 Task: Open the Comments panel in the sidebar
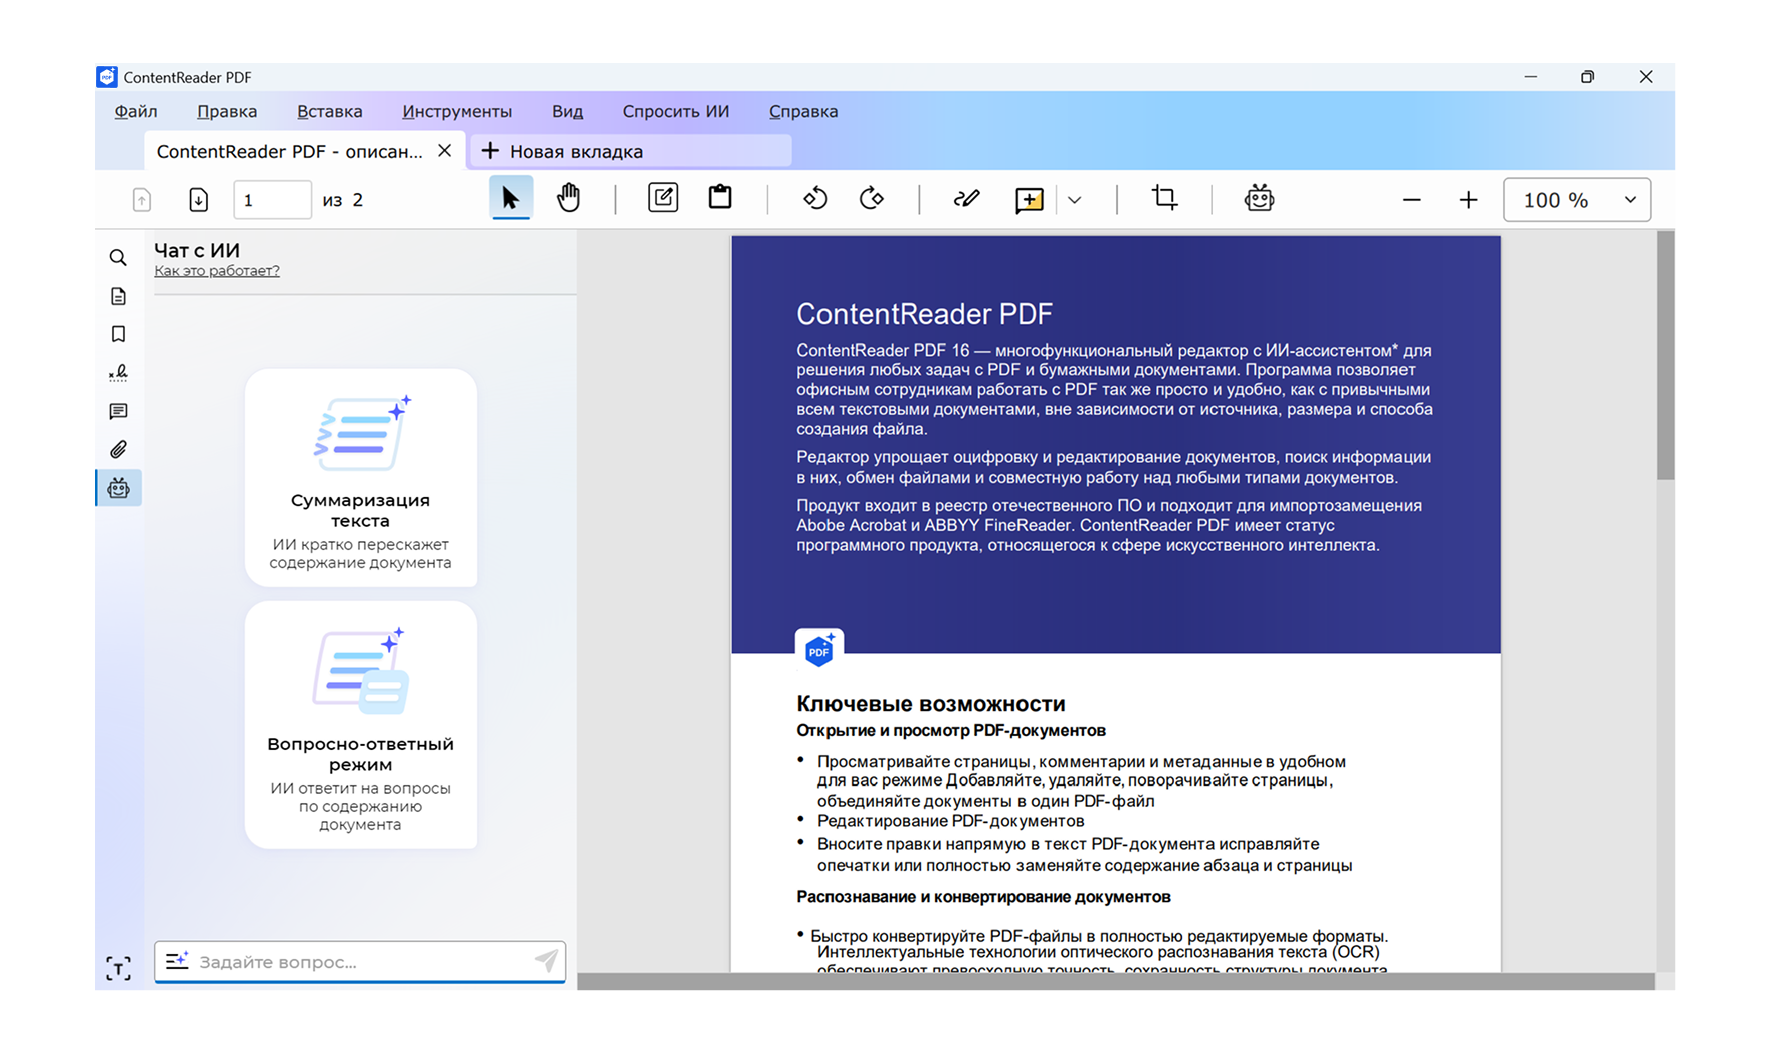[x=118, y=411]
